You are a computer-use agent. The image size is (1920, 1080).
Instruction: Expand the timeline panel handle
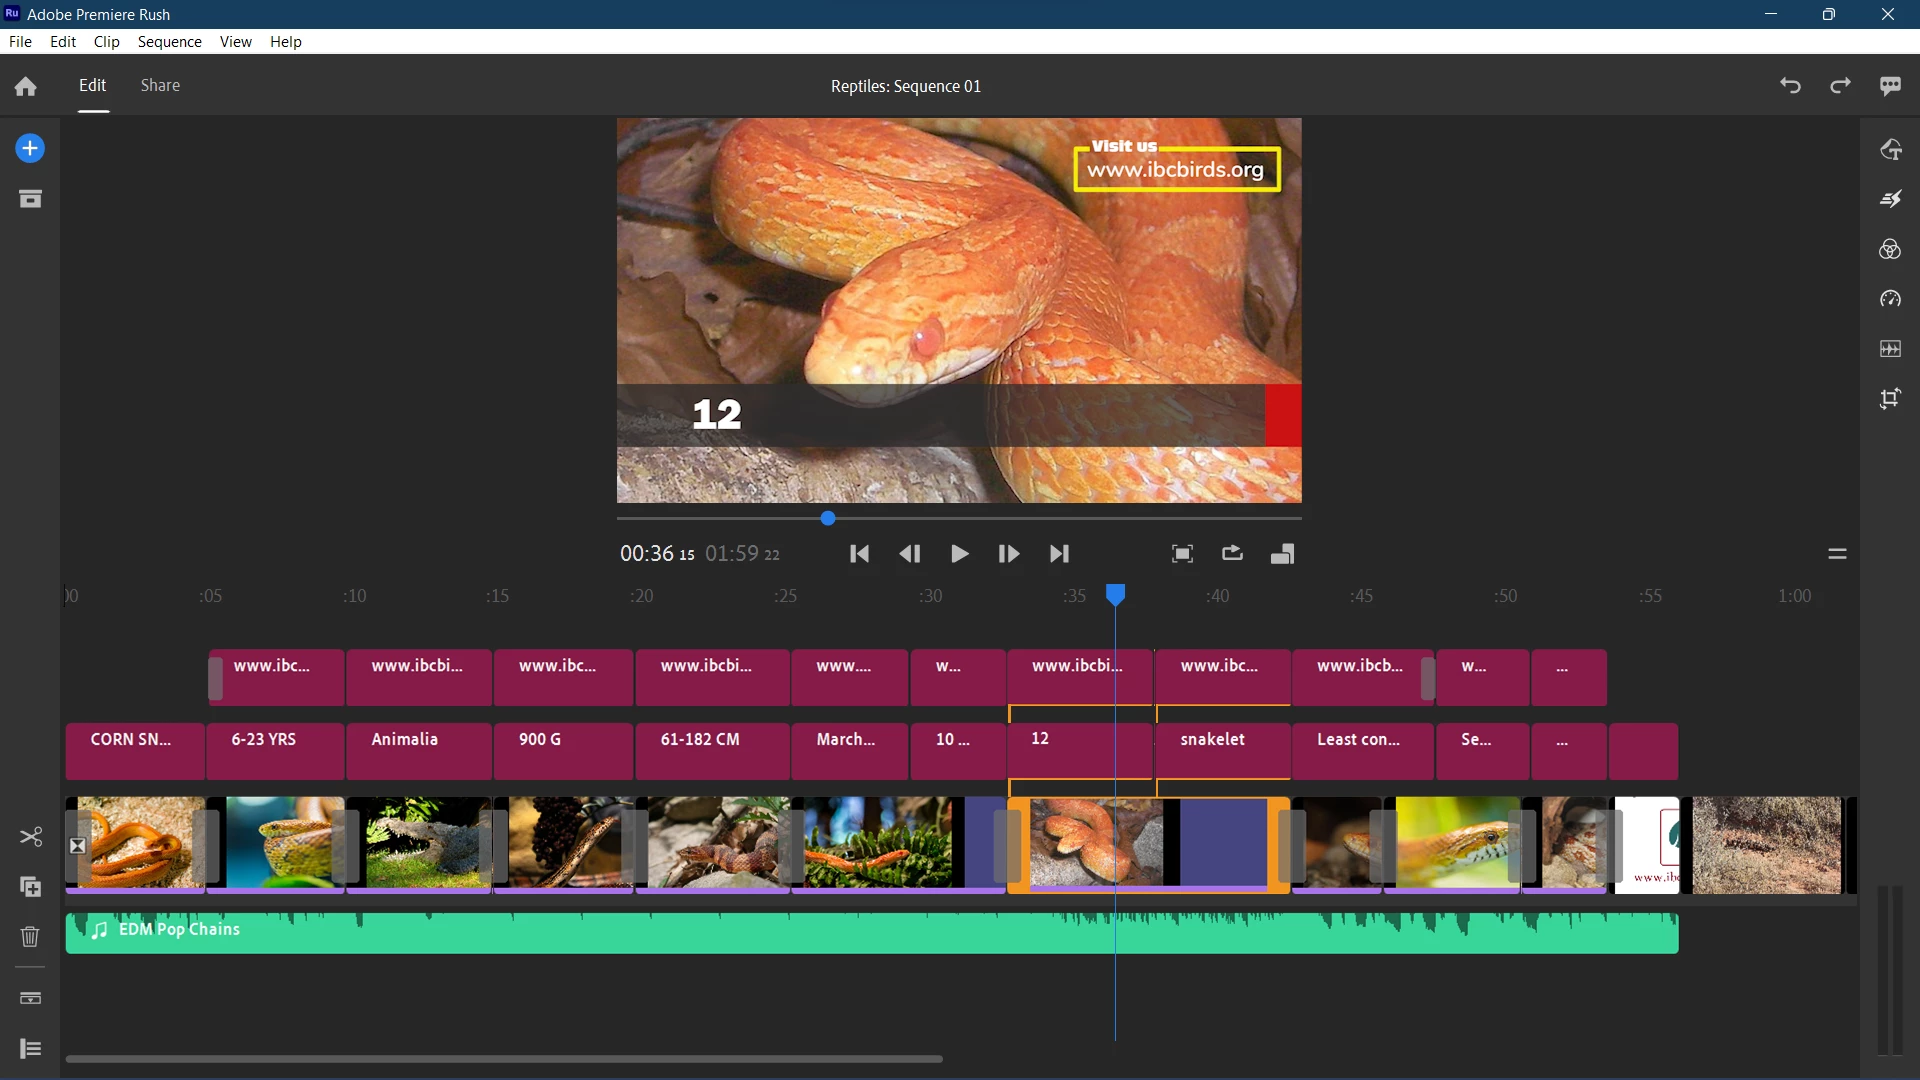(1837, 554)
